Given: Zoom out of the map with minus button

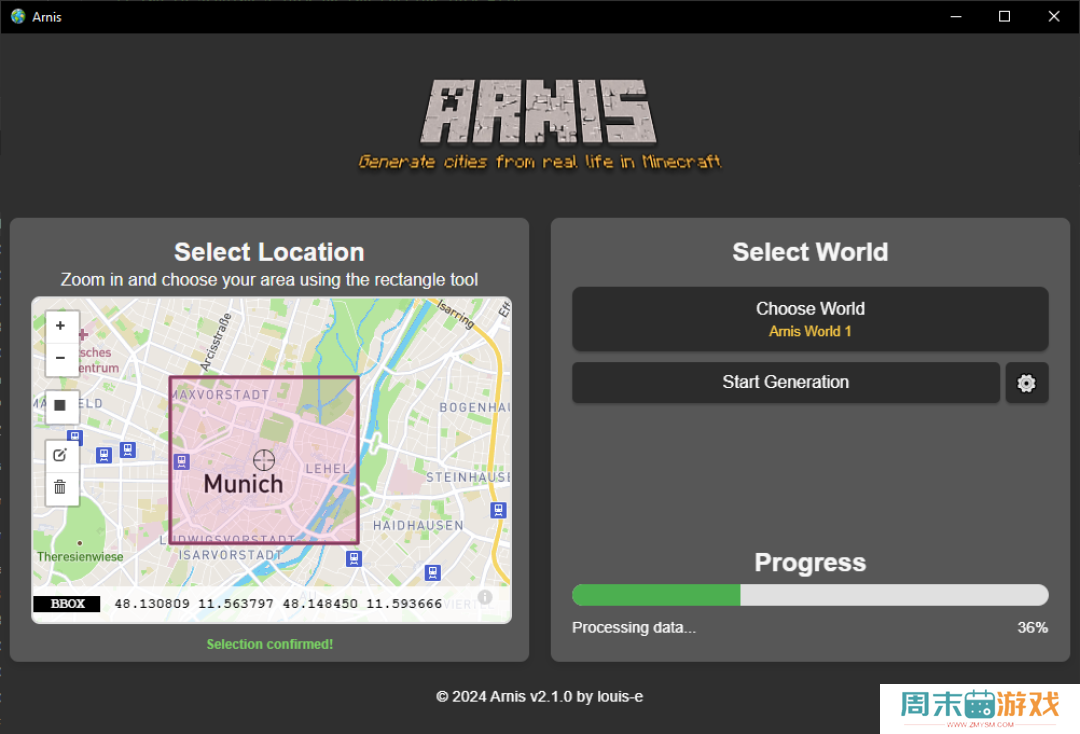Looking at the screenshot, I should [60, 358].
